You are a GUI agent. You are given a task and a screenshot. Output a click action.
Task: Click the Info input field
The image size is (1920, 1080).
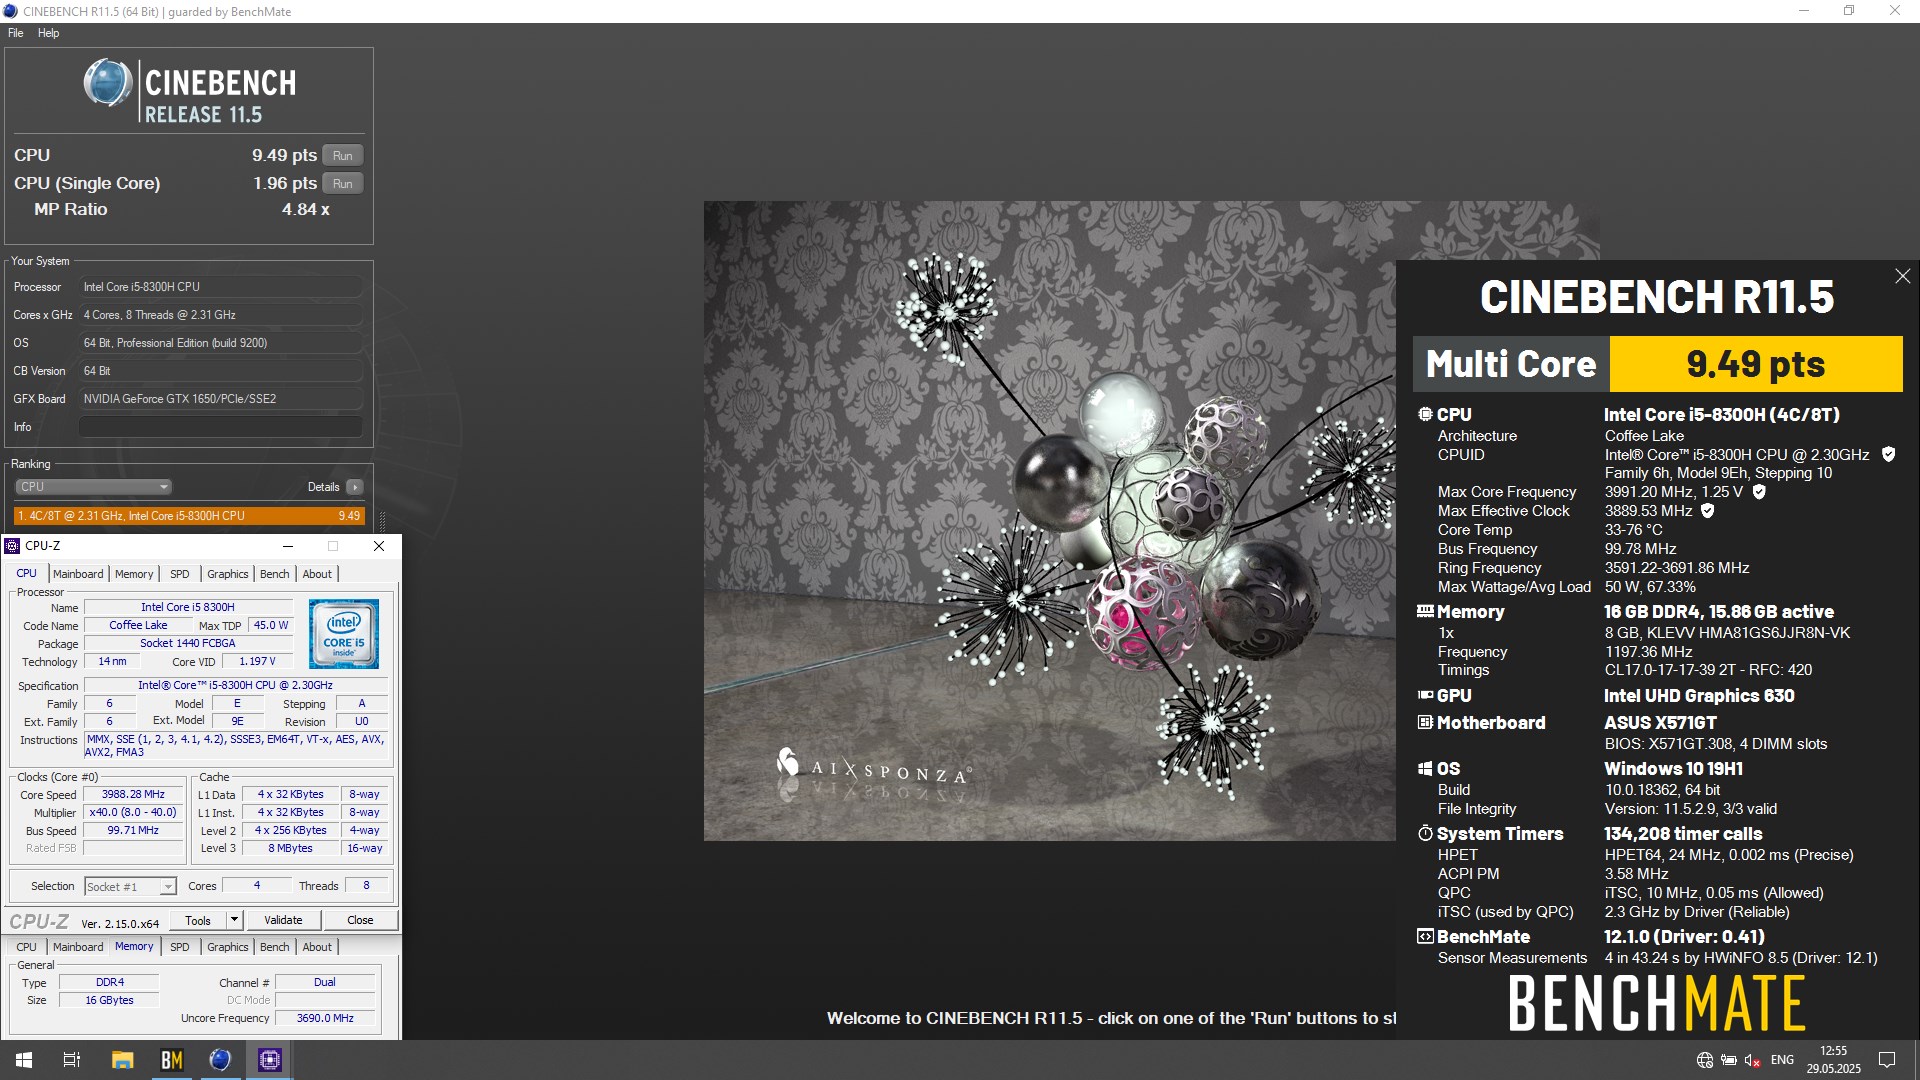(x=220, y=427)
